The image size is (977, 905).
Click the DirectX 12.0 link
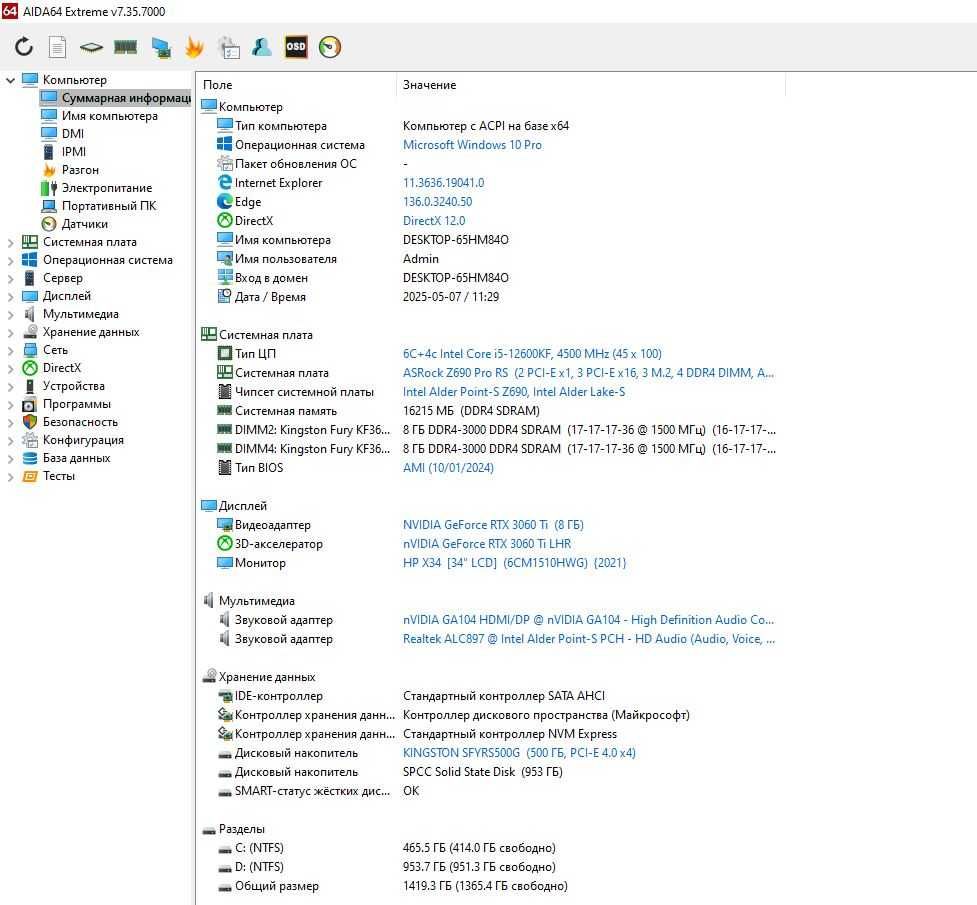click(x=434, y=221)
